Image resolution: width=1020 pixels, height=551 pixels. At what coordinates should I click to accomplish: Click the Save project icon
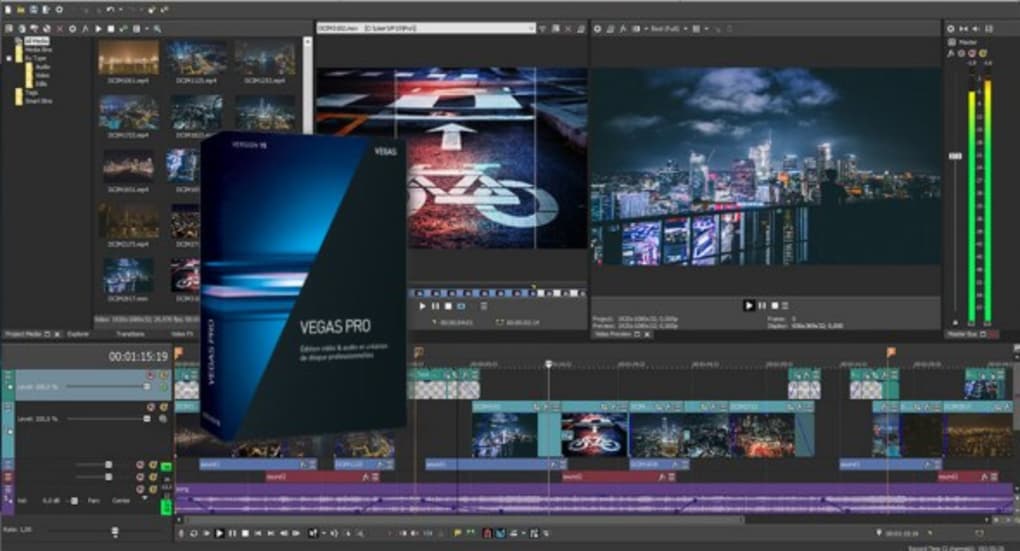[x=34, y=10]
